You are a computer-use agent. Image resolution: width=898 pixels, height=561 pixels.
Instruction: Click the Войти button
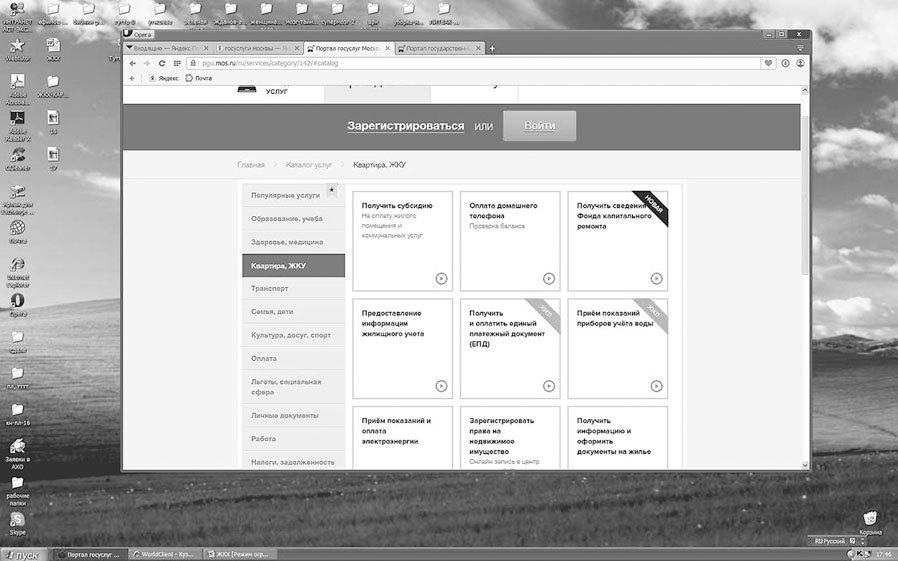(x=539, y=126)
